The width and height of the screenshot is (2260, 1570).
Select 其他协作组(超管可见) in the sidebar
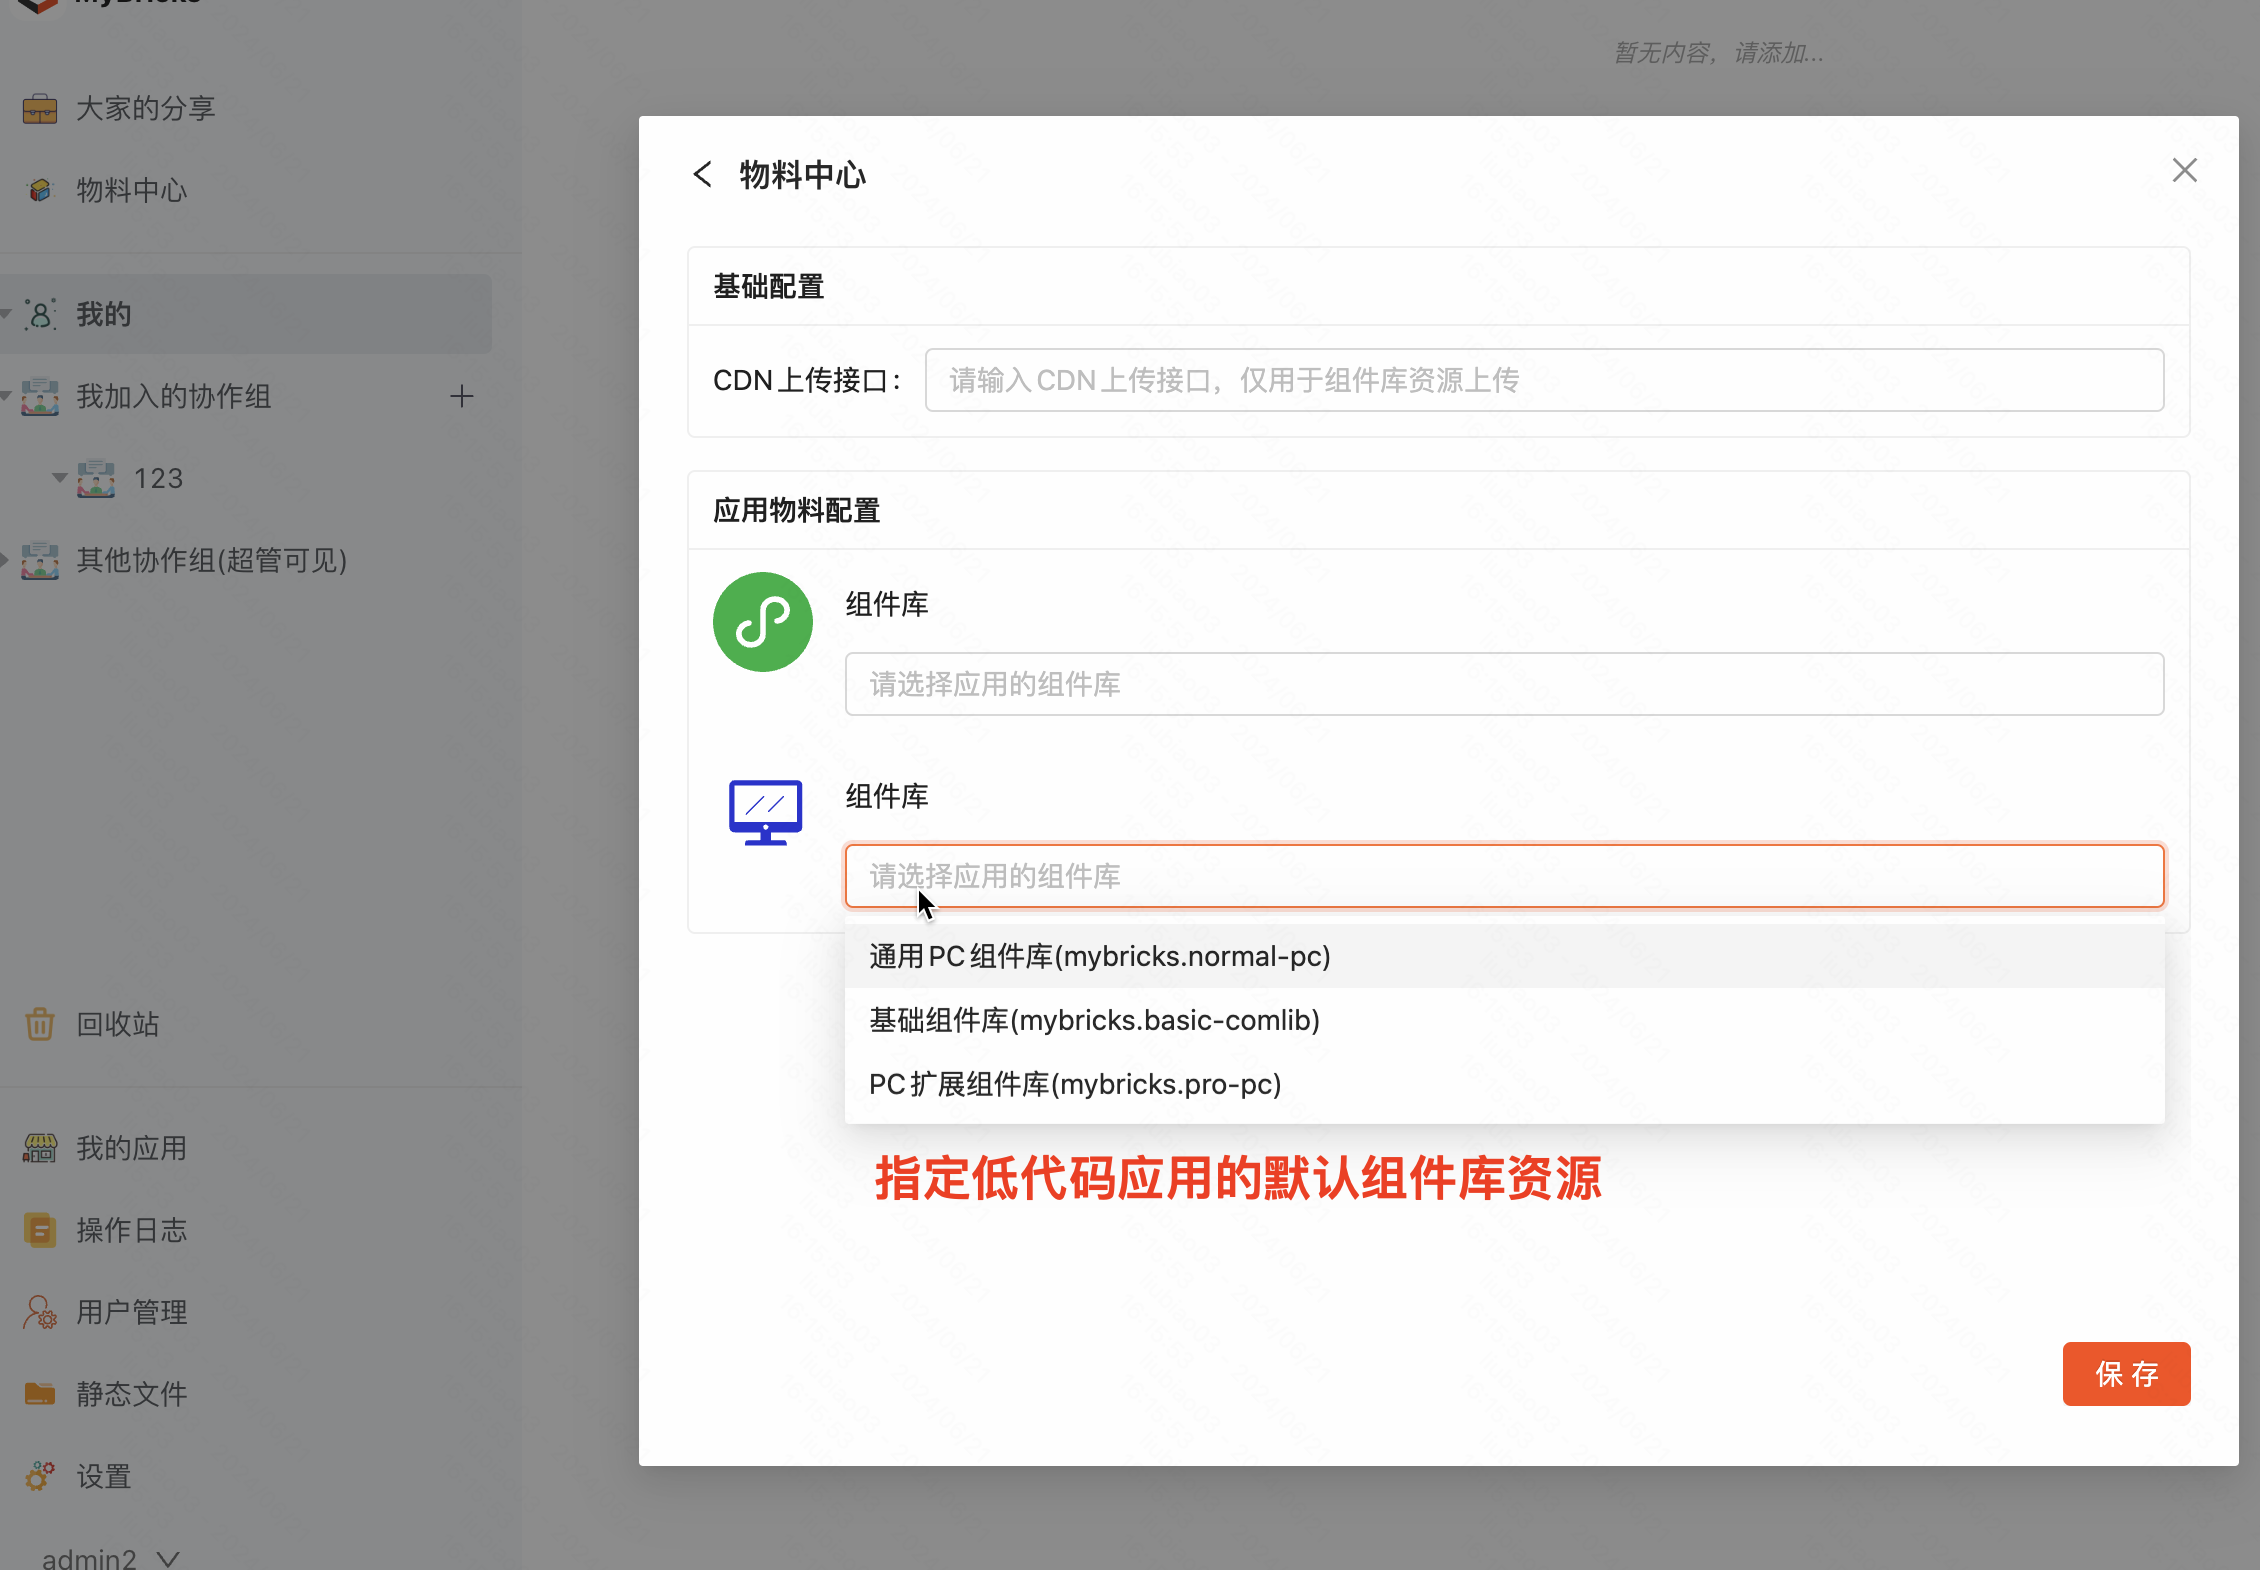tap(212, 560)
